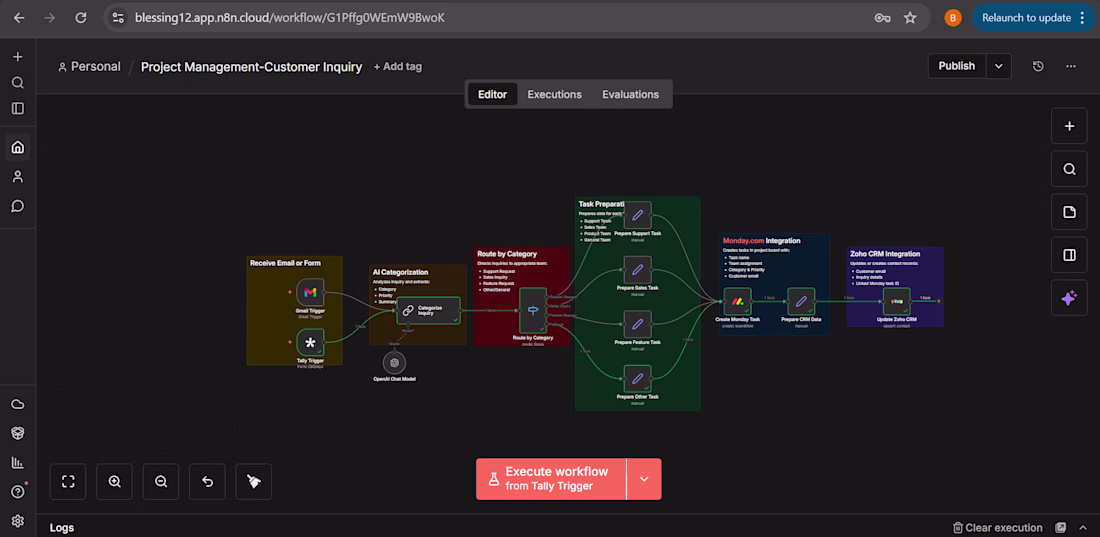Select the Update Zoho CRM node
Image resolution: width=1100 pixels, height=537 pixels.
(897, 301)
